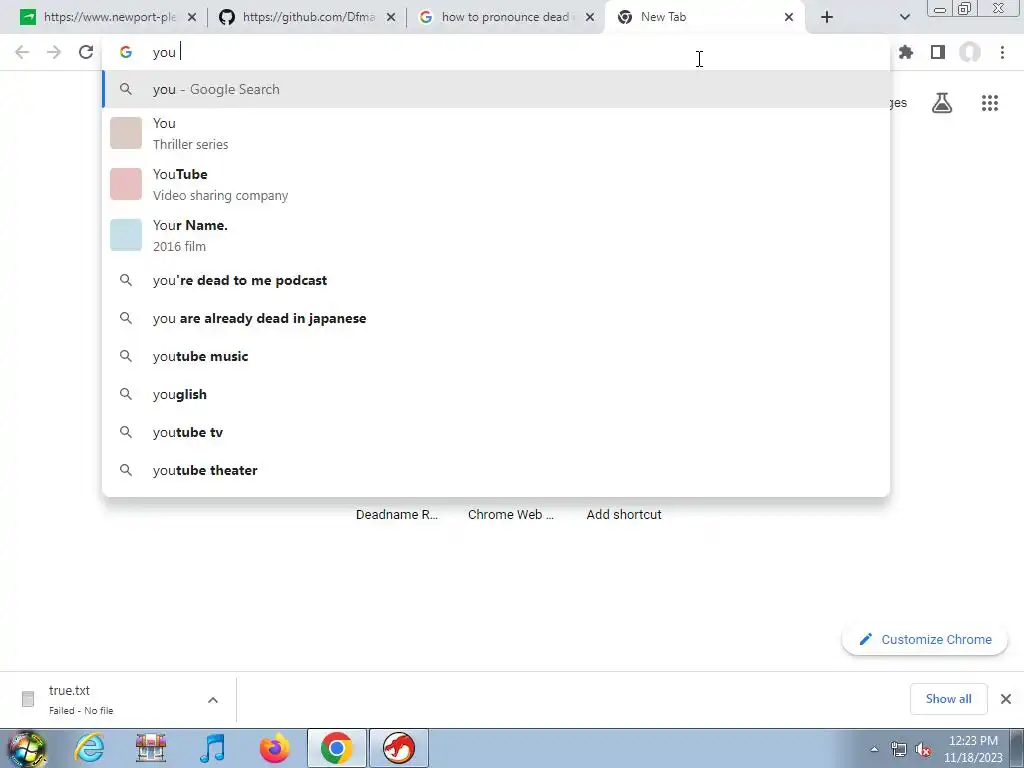
Task: Select the 'youtube music' suggestion
Action: [x=496, y=356]
